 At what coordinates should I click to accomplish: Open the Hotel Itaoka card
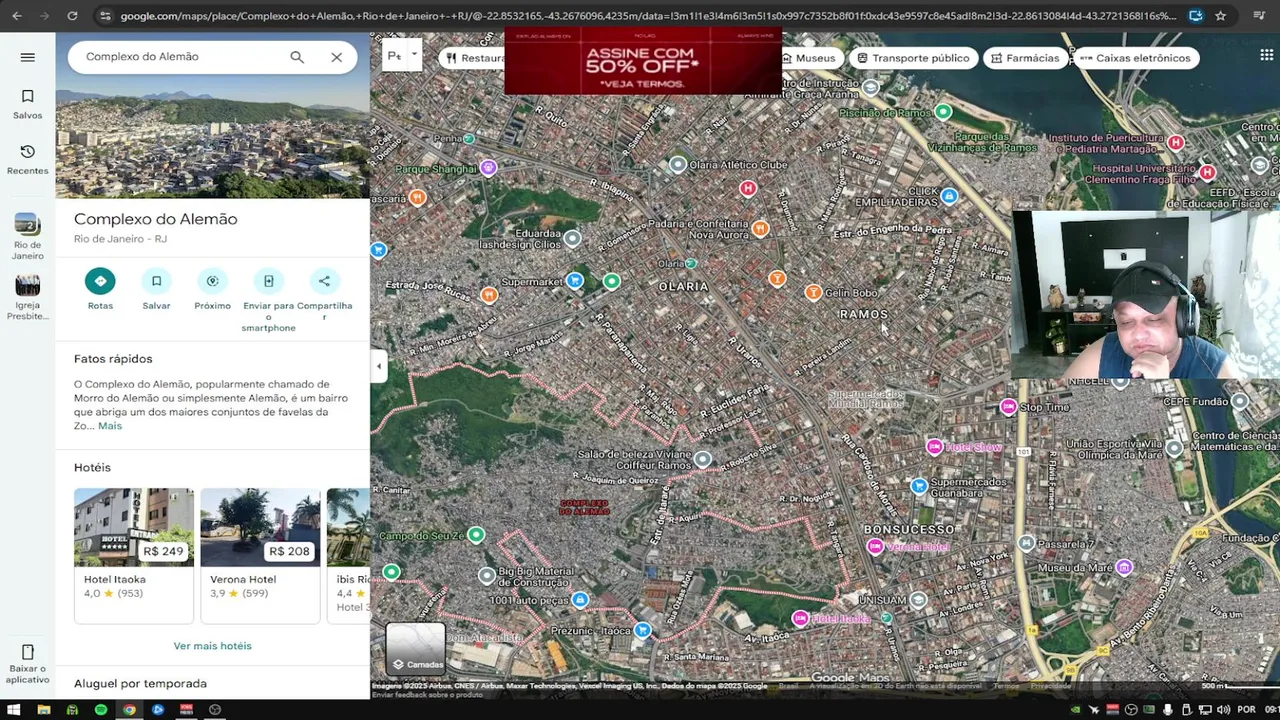[134, 555]
